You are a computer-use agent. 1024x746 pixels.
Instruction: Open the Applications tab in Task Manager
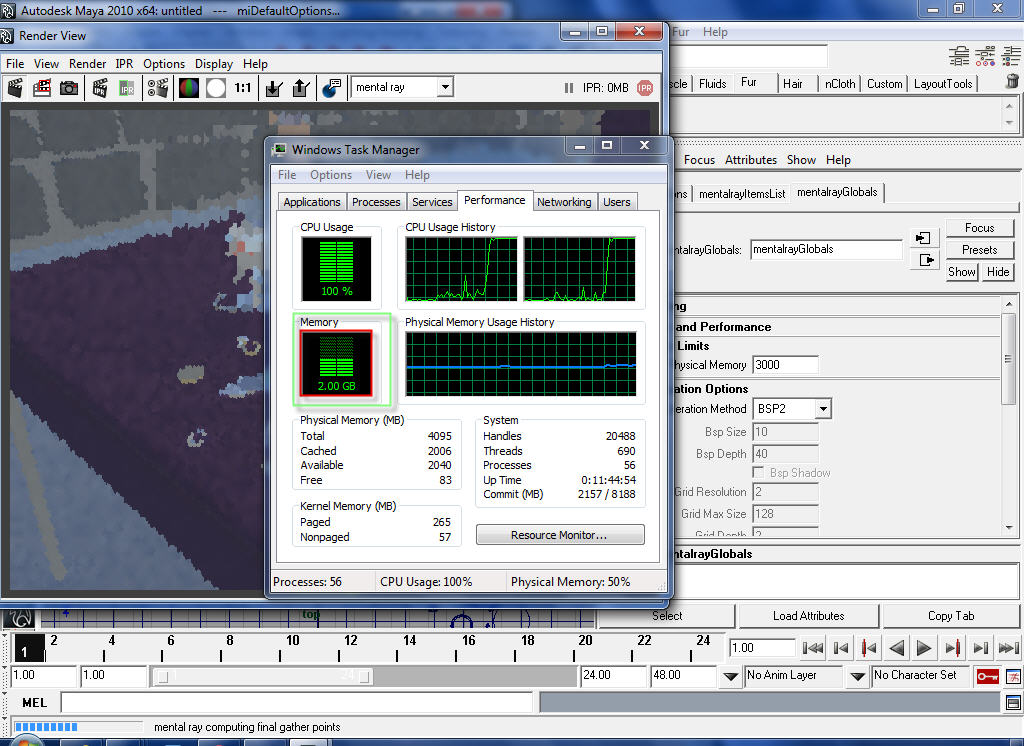[x=312, y=202]
